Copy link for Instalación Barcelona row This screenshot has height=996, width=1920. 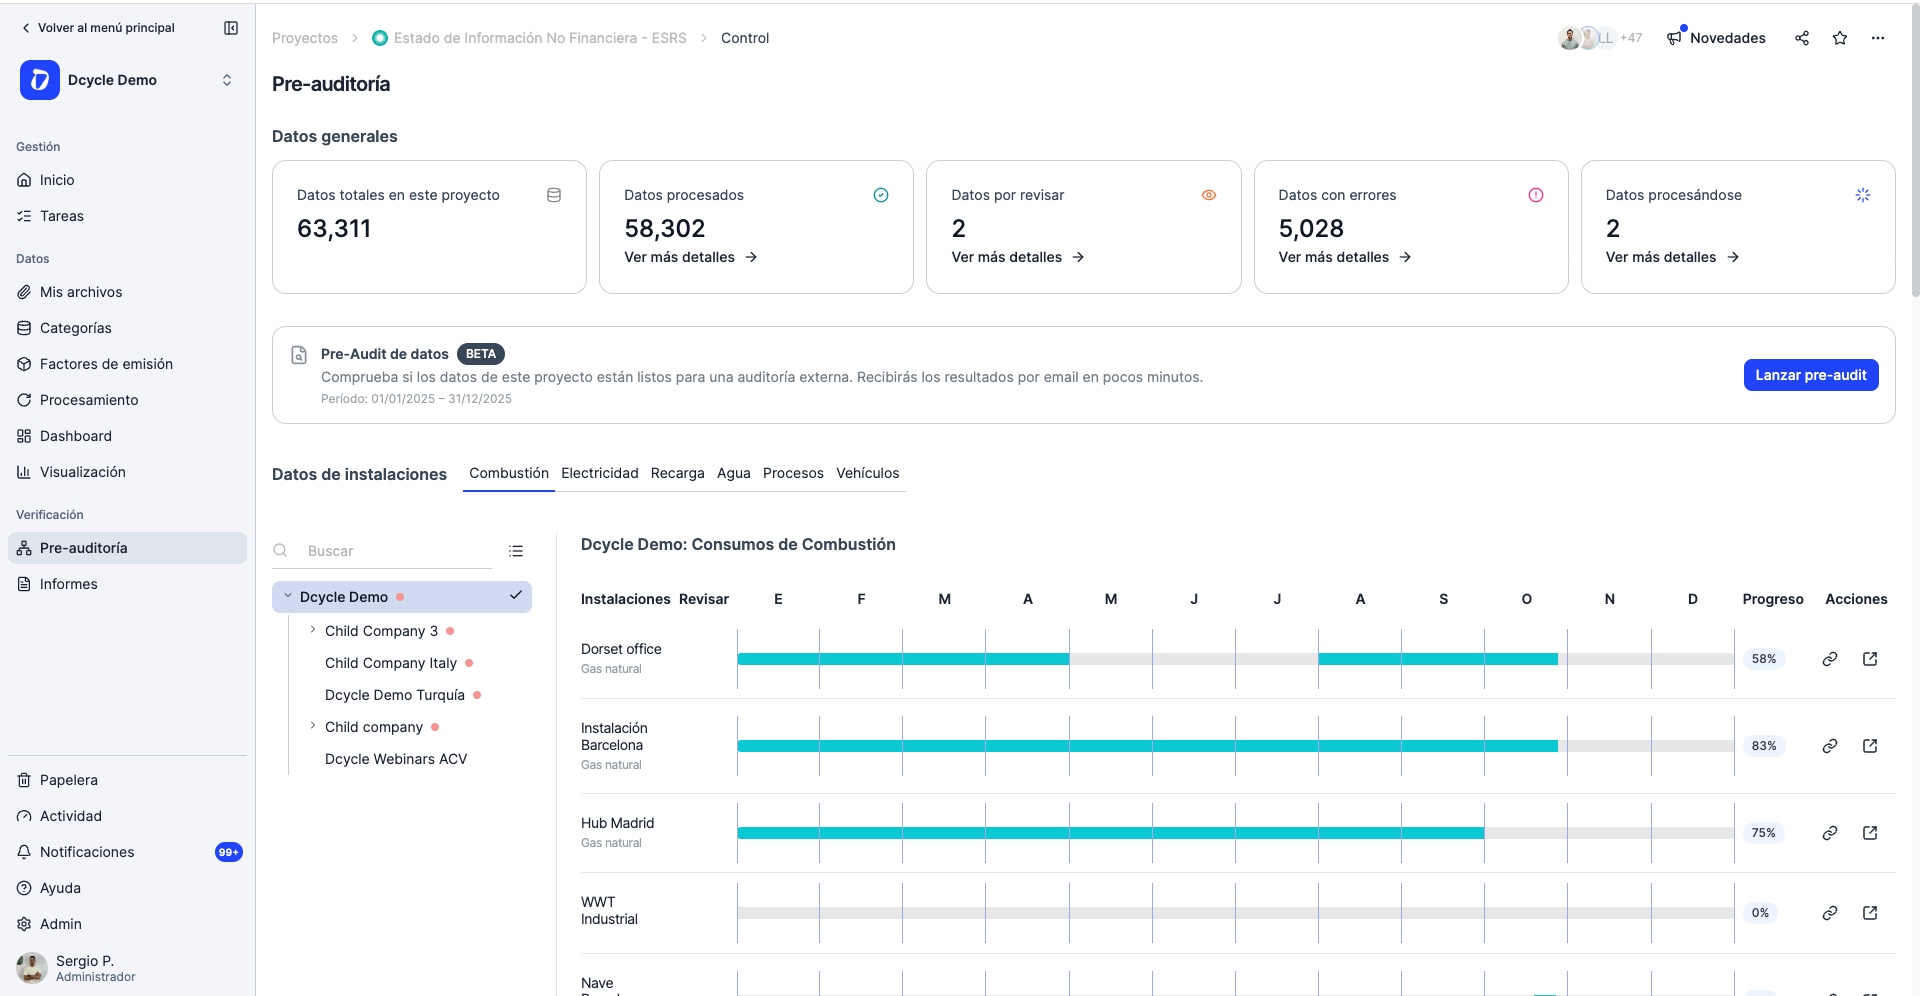(1830, 746)
